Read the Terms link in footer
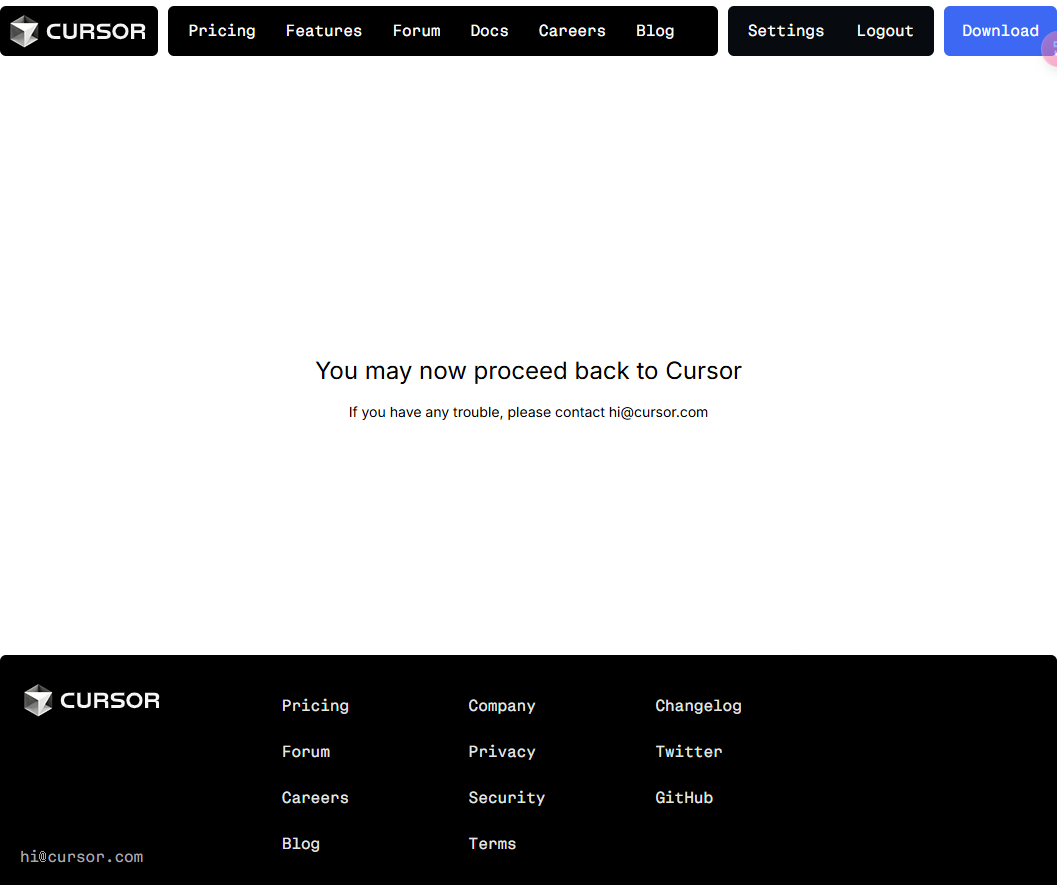 (x=492, y=844)
